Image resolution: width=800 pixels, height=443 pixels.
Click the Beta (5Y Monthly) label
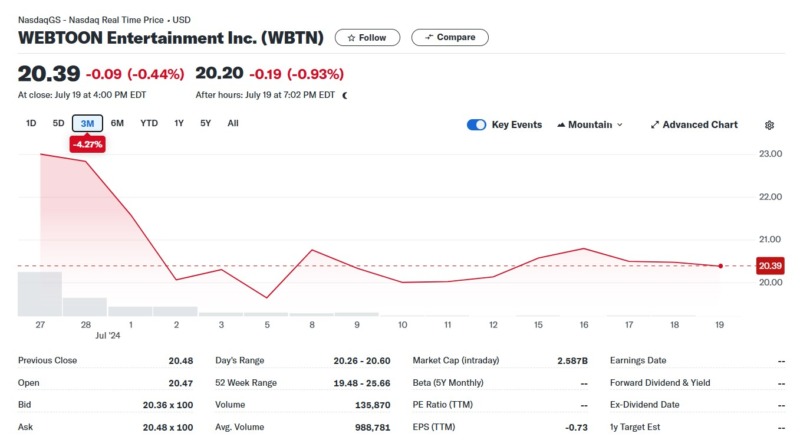[x=448, y=383]
